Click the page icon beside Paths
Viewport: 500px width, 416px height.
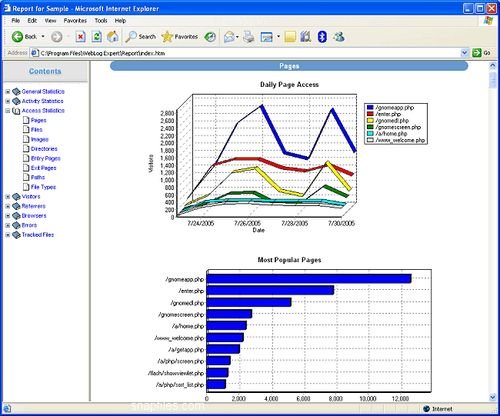coord(26,177)
